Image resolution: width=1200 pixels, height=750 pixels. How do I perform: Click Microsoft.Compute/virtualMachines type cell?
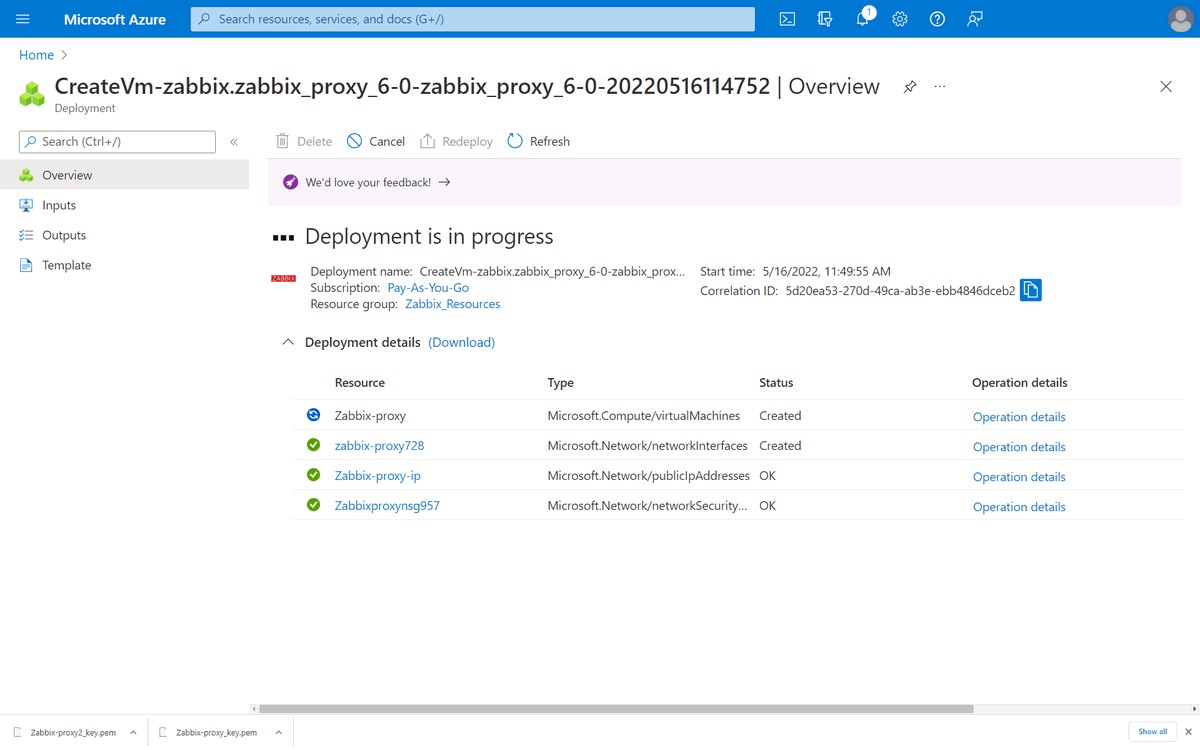coord(644,416)
